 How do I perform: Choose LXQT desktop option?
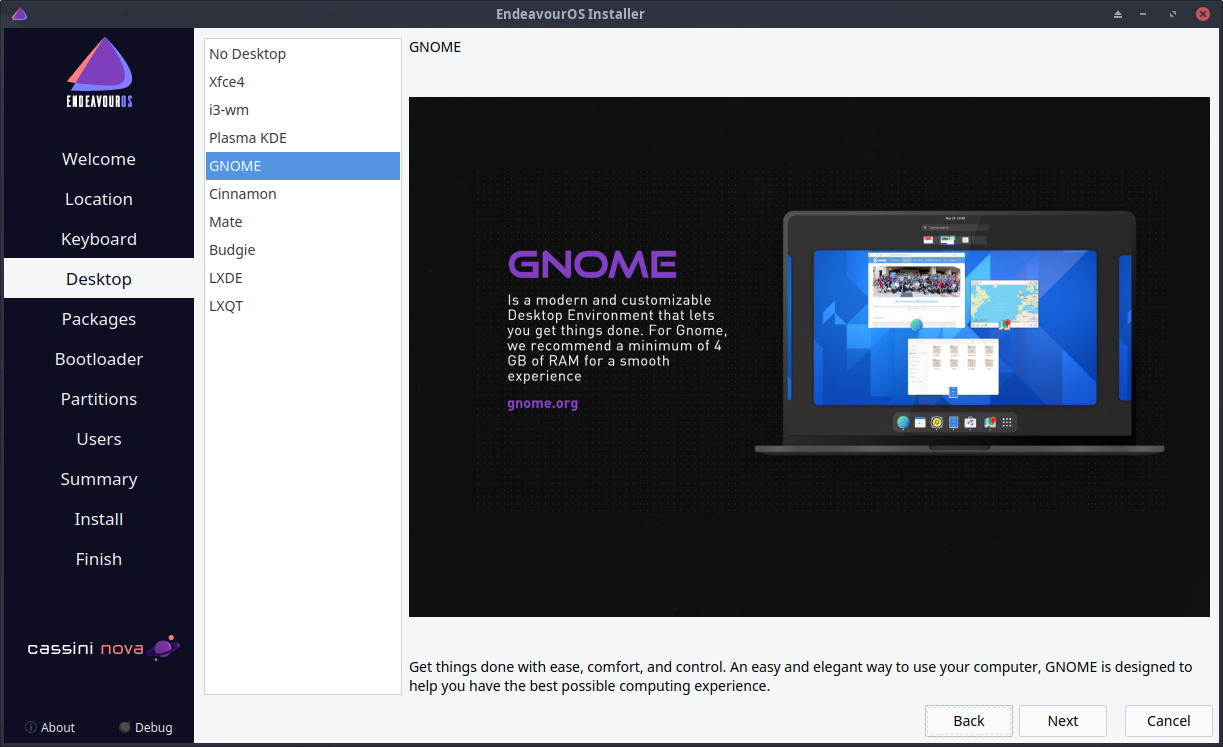226,306
